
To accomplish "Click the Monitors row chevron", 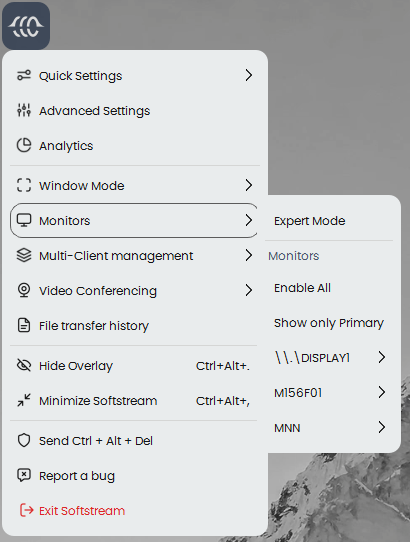I will tap(249, 220).
